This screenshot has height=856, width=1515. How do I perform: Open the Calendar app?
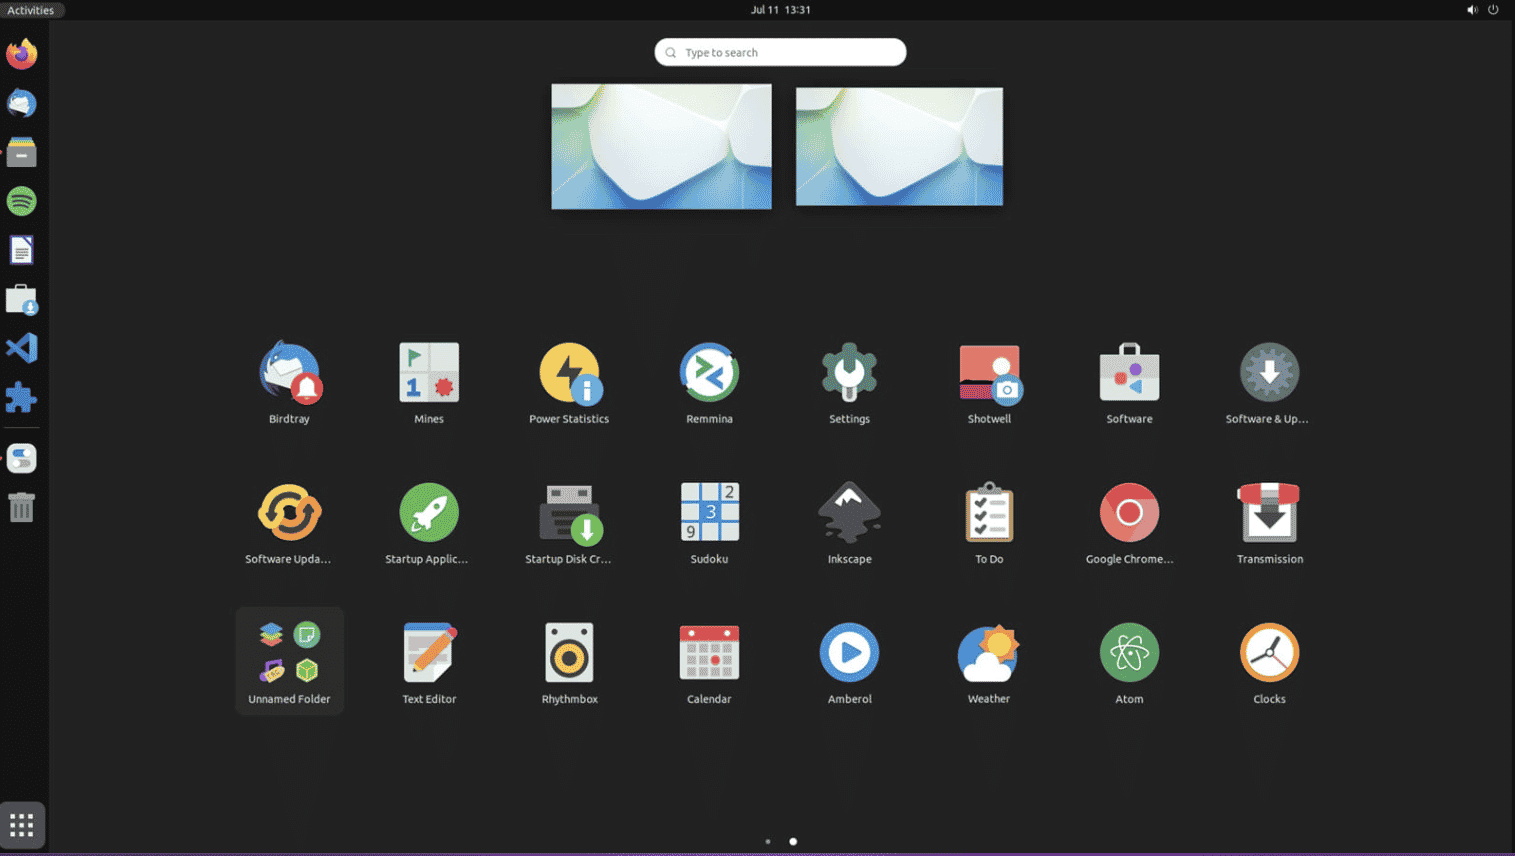point(709,664)
